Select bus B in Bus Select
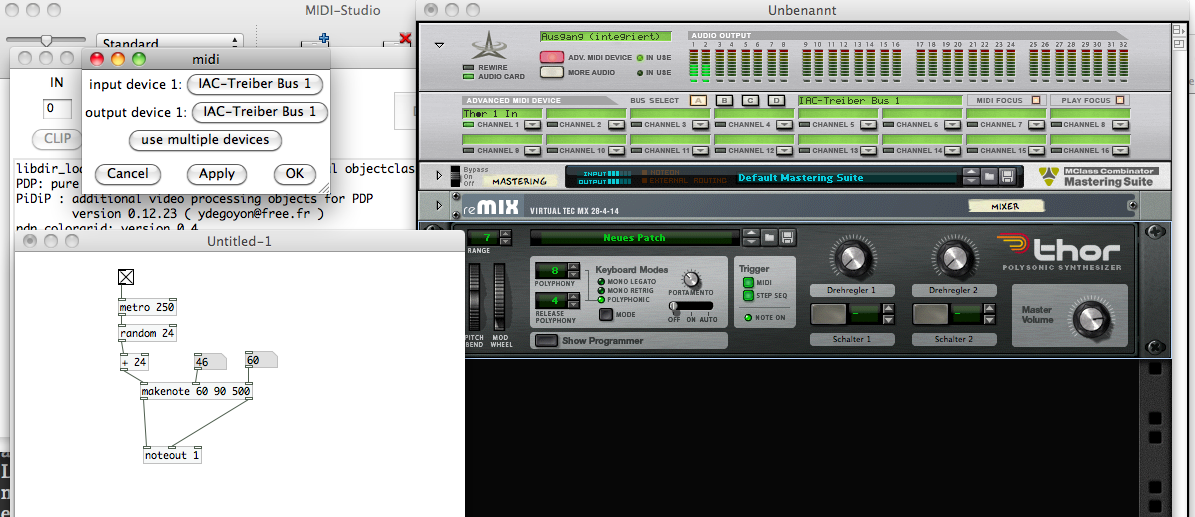The height and width of the screenshot is (517, 1195). [724, 100]
